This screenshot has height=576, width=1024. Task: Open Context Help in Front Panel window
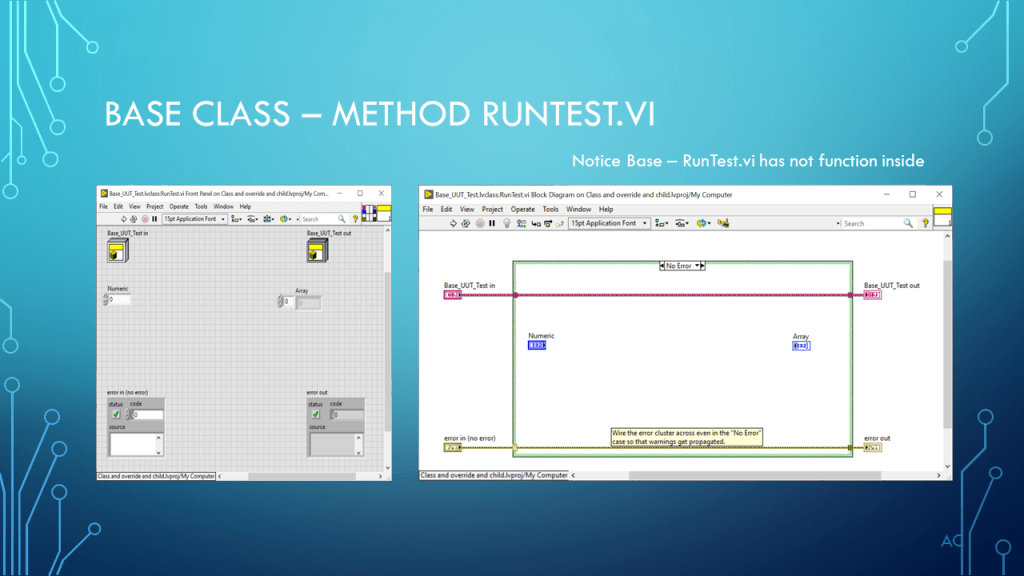(x=355, y=219)
